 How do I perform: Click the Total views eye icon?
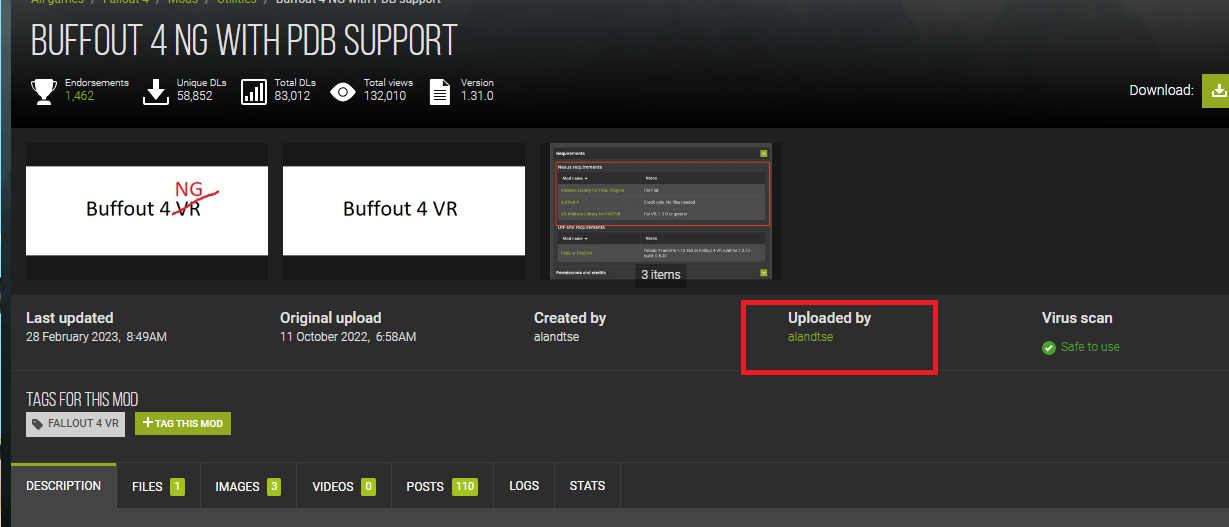343,92
